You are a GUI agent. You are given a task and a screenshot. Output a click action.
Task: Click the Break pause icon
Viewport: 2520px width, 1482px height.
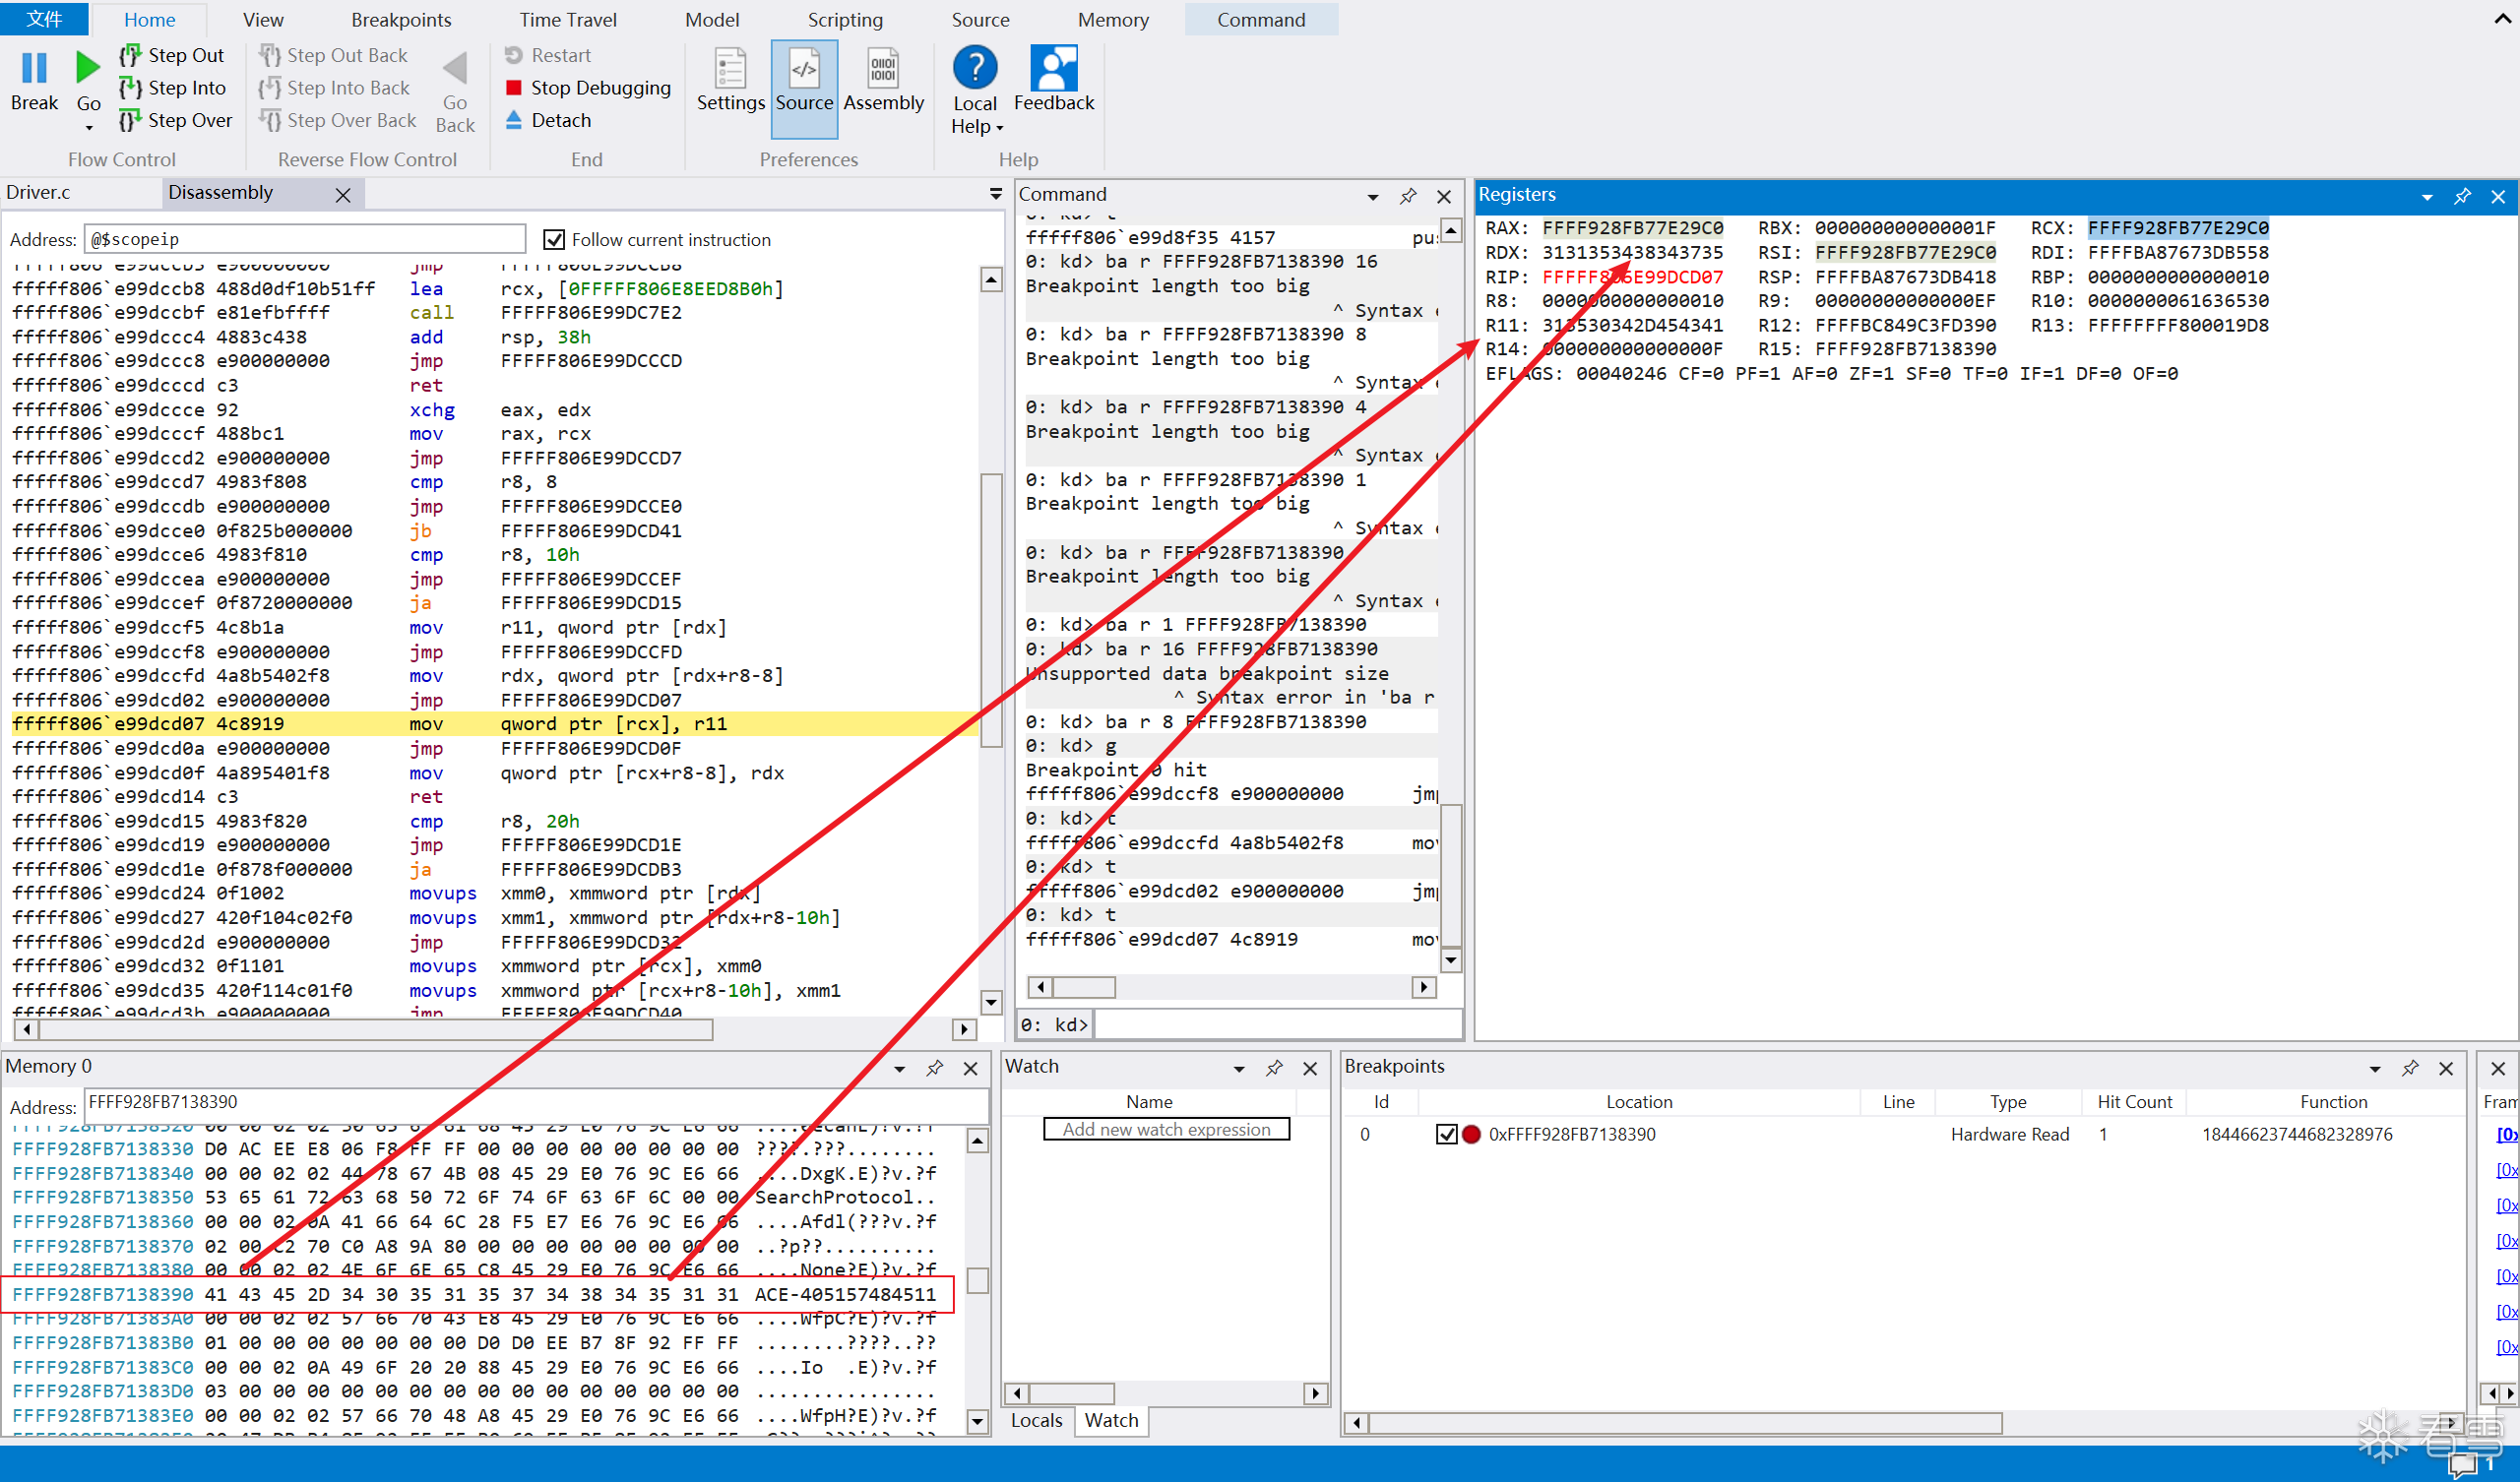tap(34, 69)
